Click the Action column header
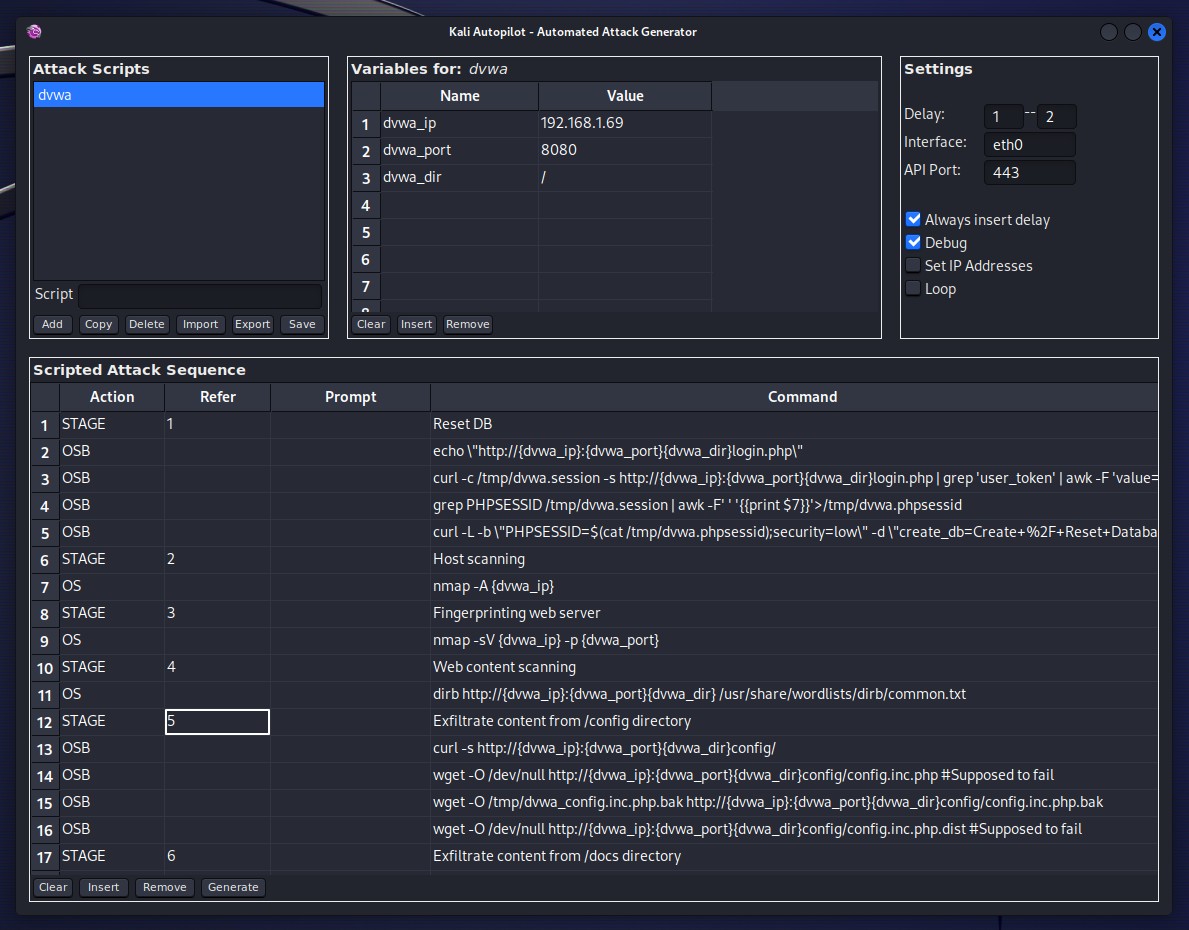1189x930 pixels. (x=112, y=397)
